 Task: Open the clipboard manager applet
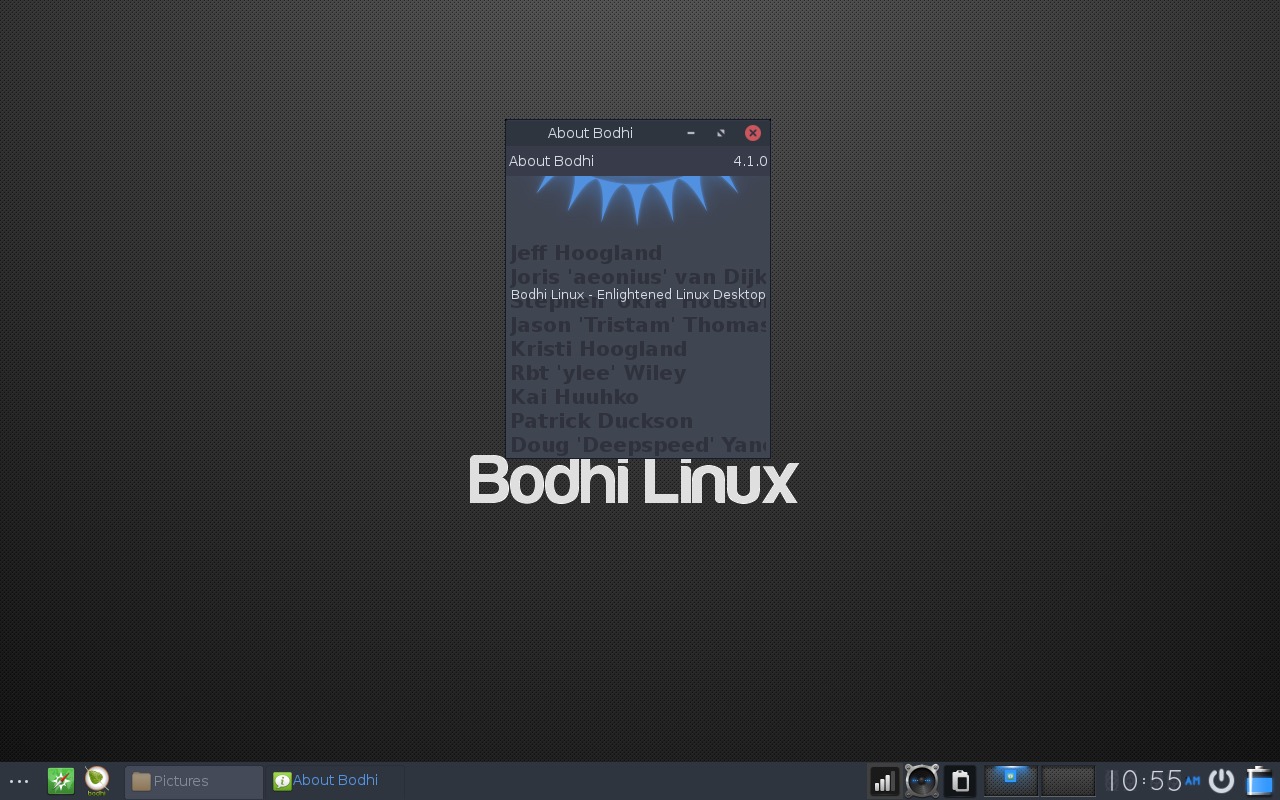pos(959,781)
